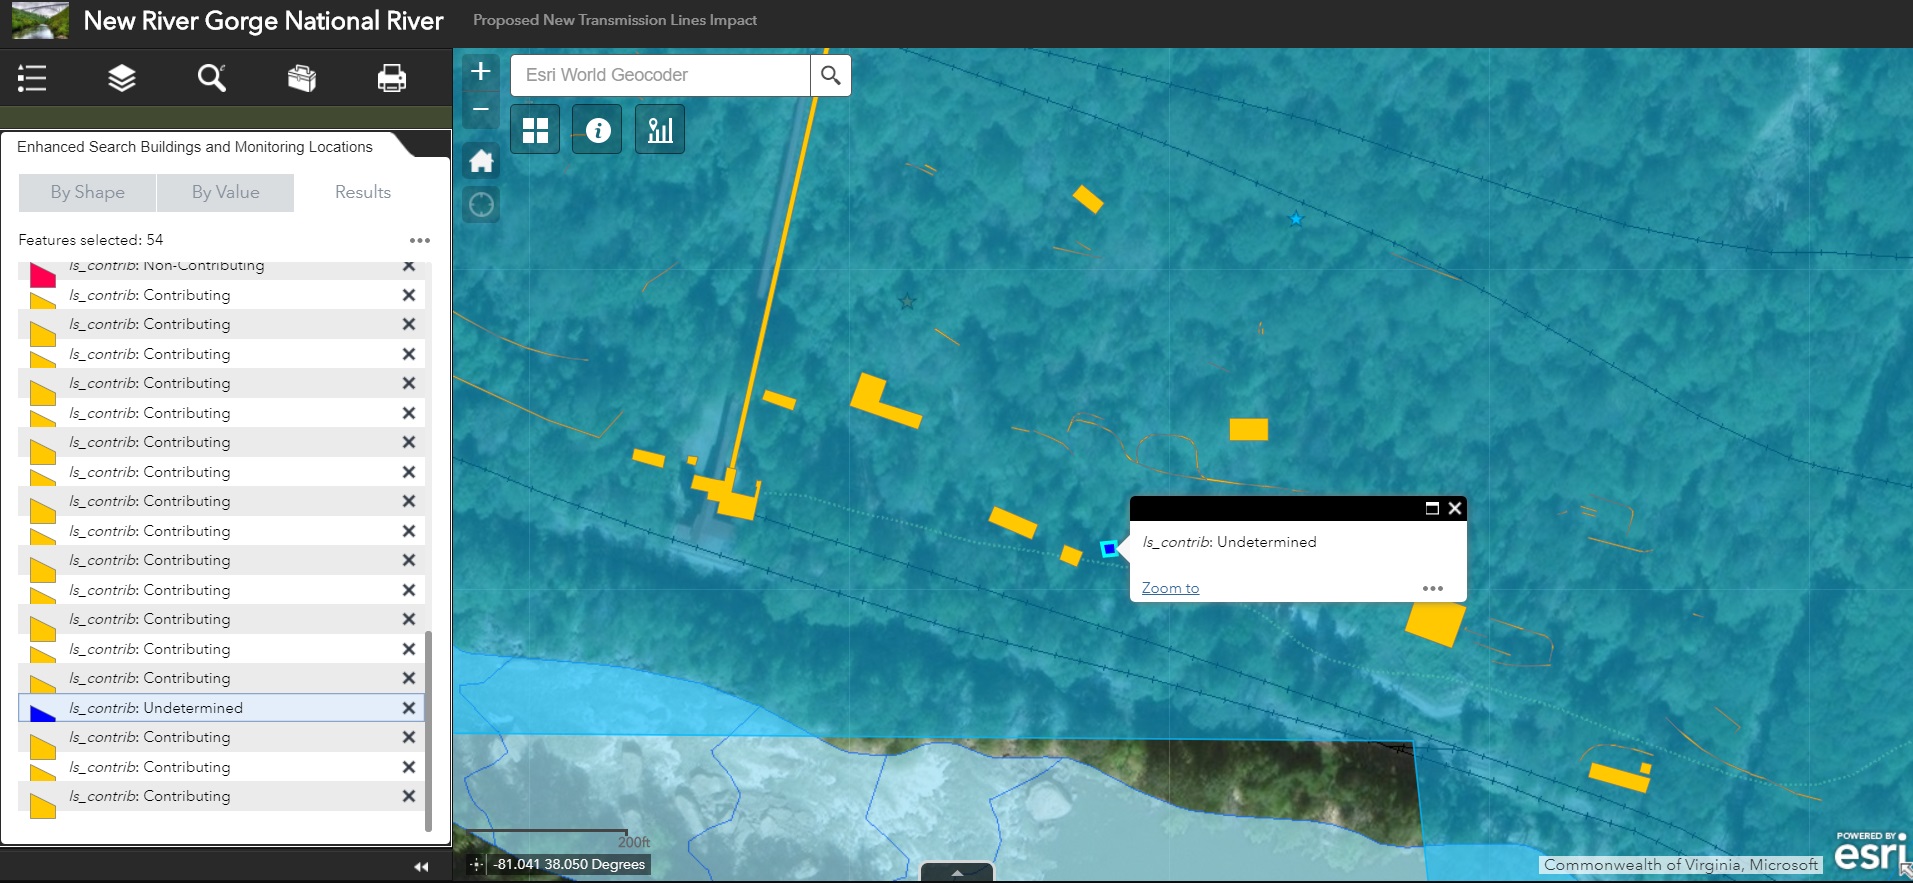The height and width of the screenshot is (883, 1913).
Task: Open the enhanced search widget
Action: [x=212, y=78]
